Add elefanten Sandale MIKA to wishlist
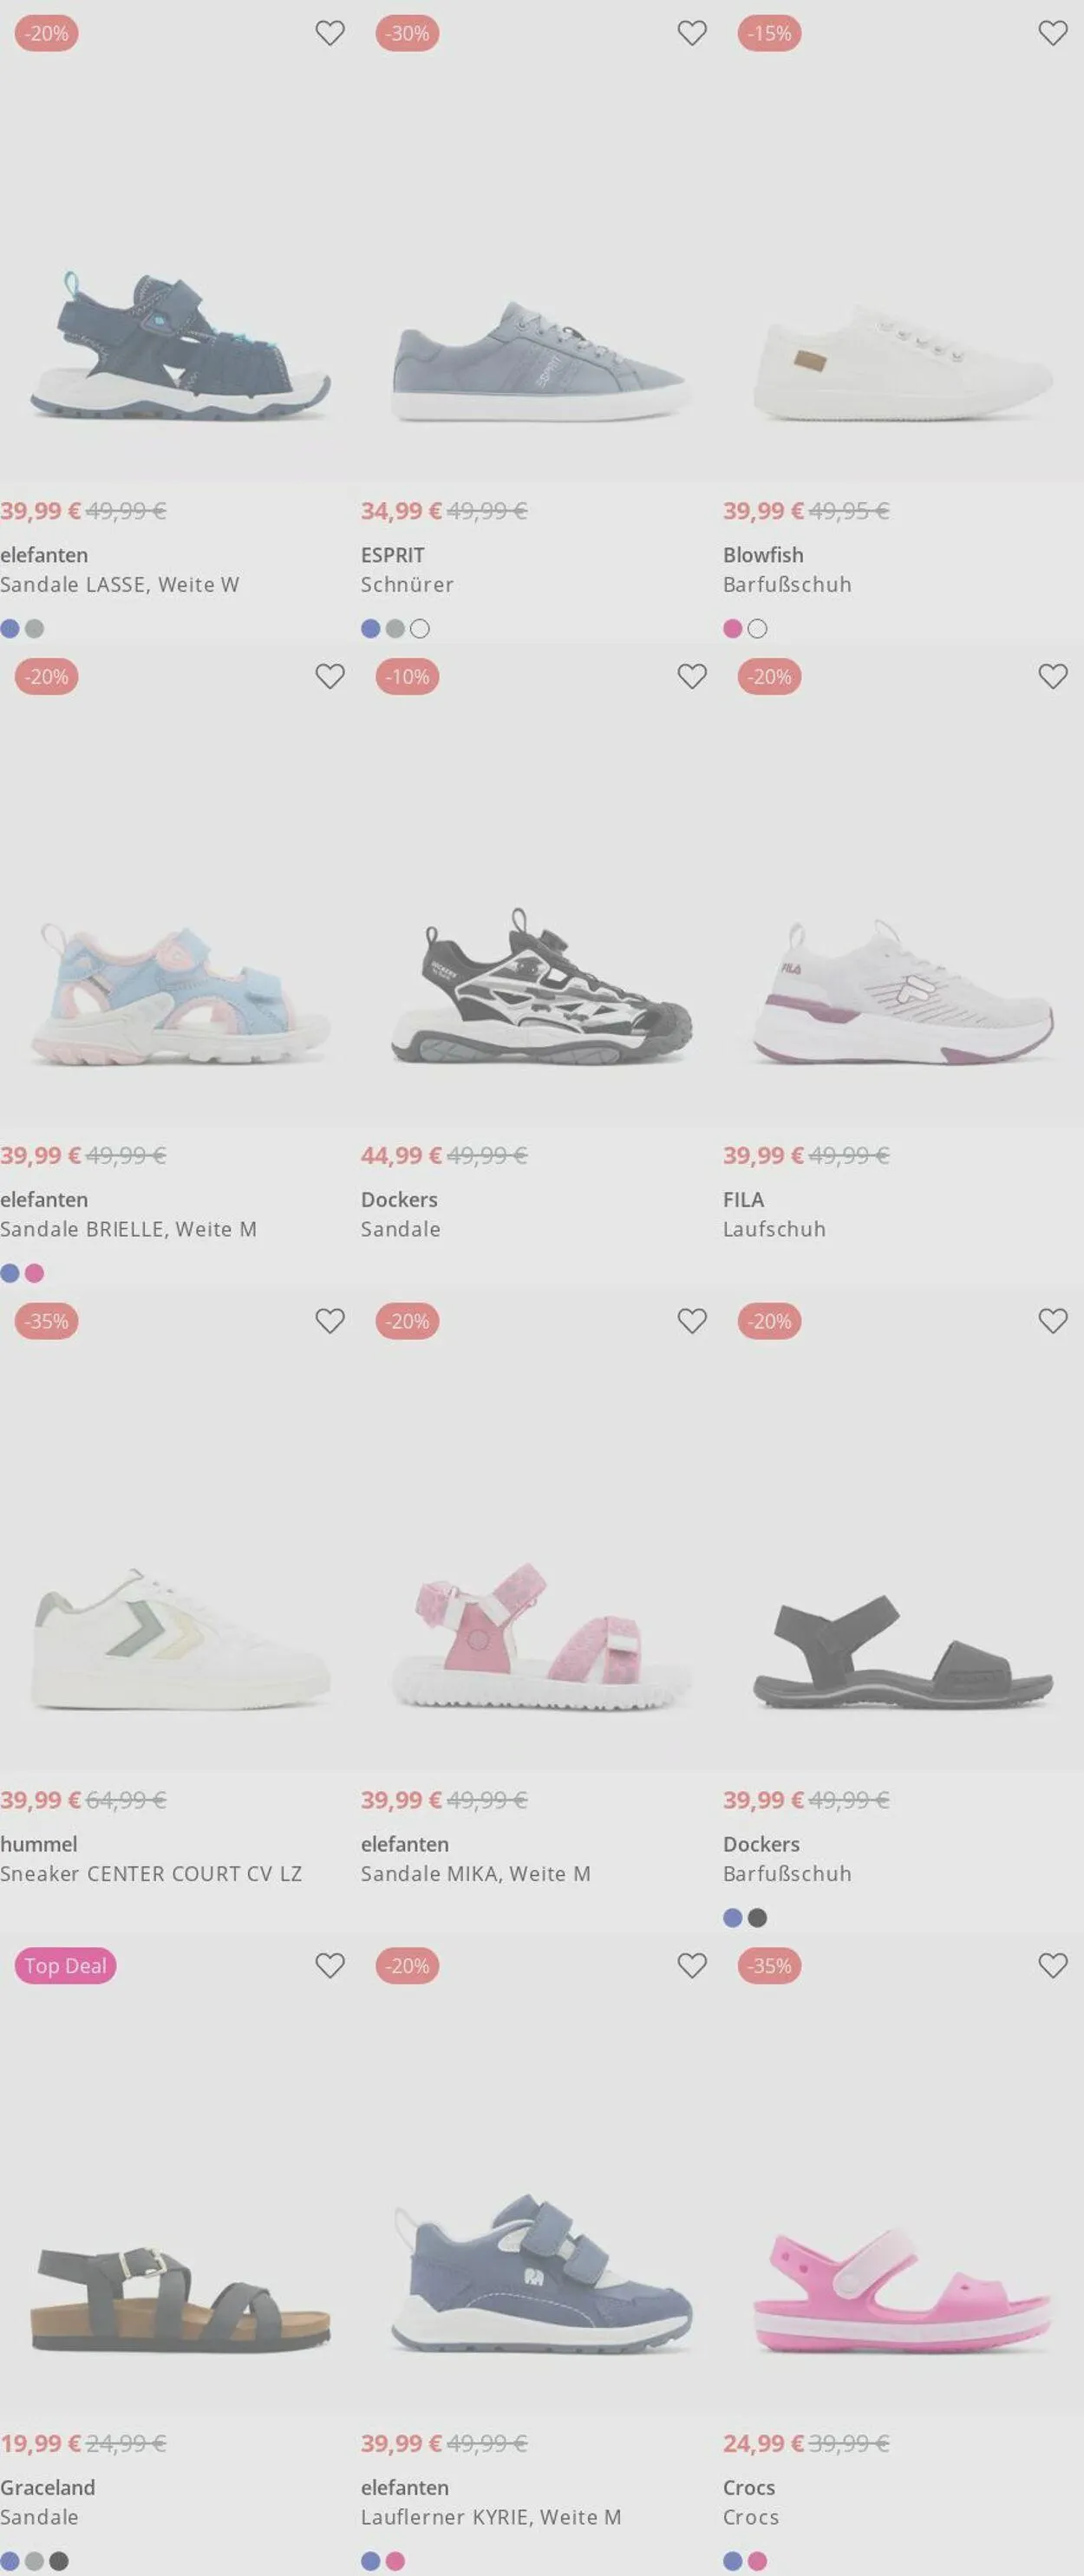This screenshot has width=1084, height=2576. click(x=692, y=1321)
